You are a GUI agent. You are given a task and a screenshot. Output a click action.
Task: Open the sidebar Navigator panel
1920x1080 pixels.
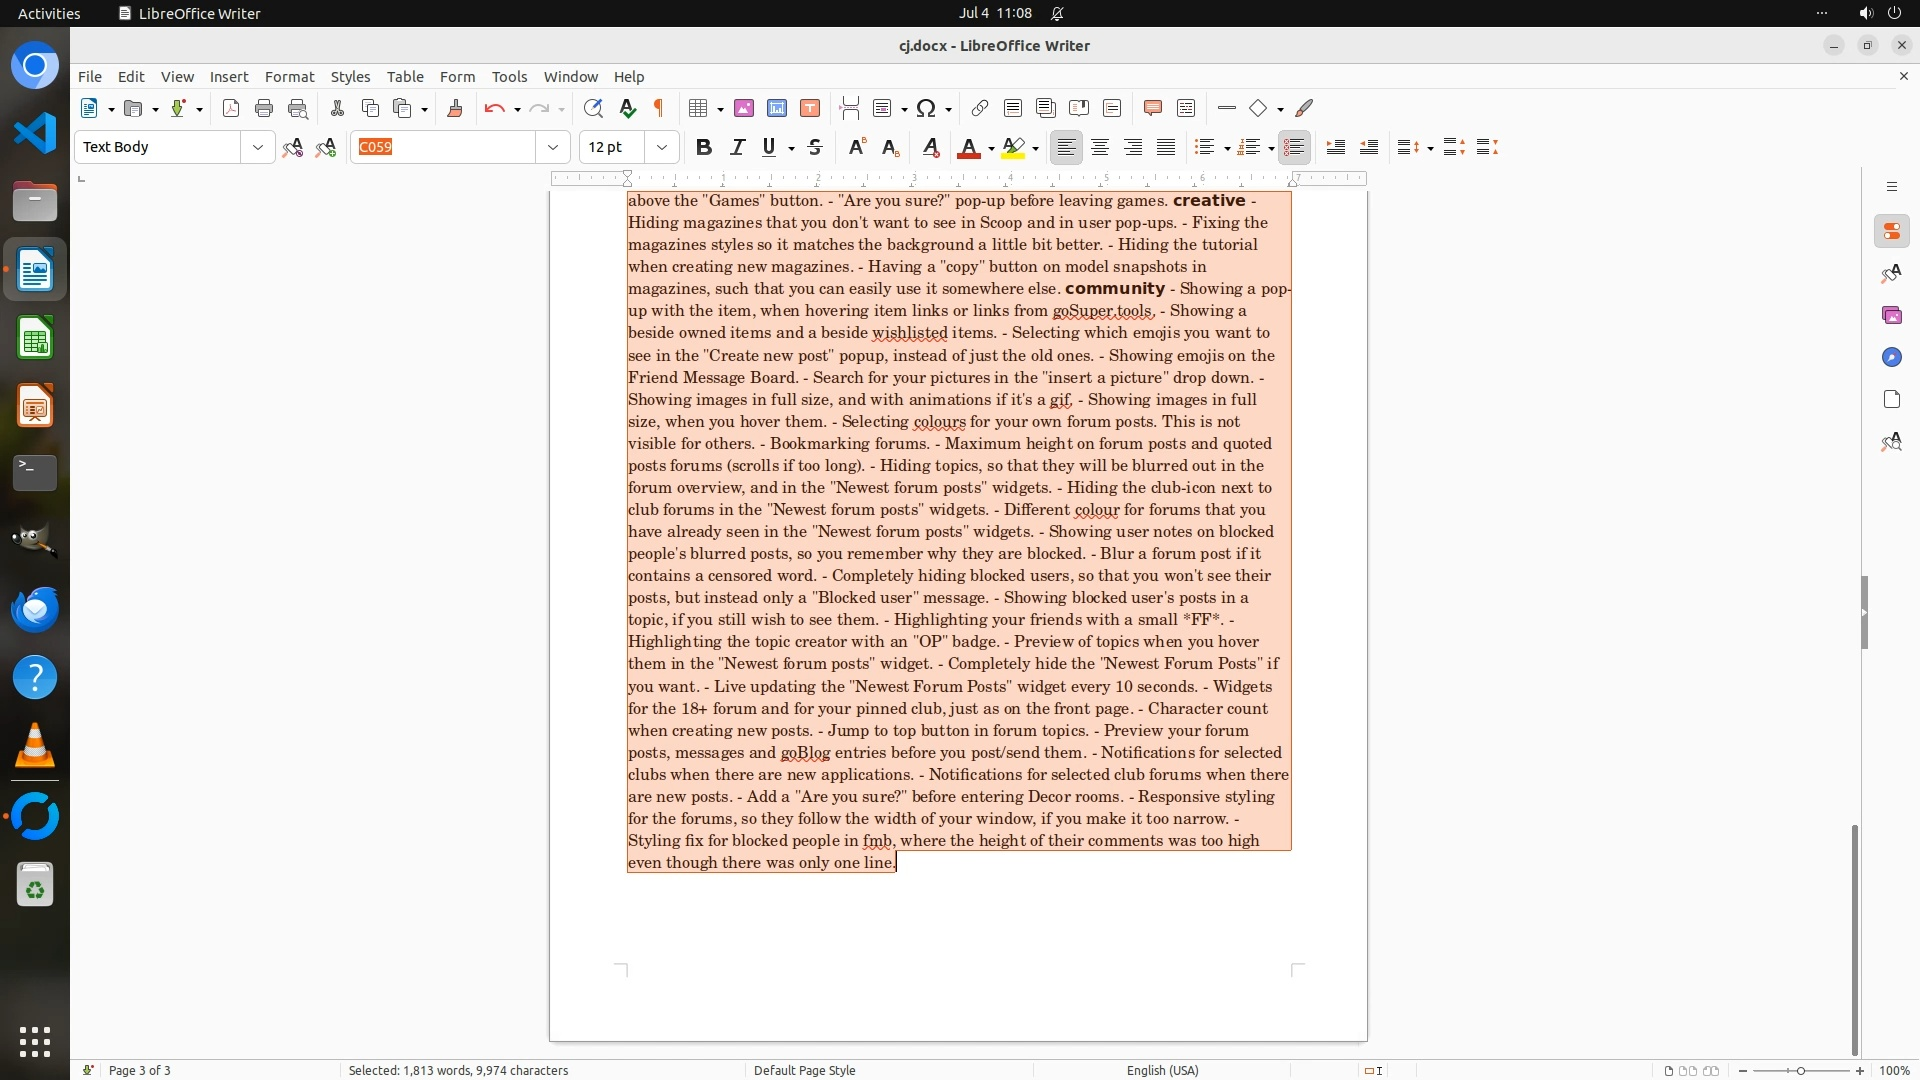[1891, 357]
